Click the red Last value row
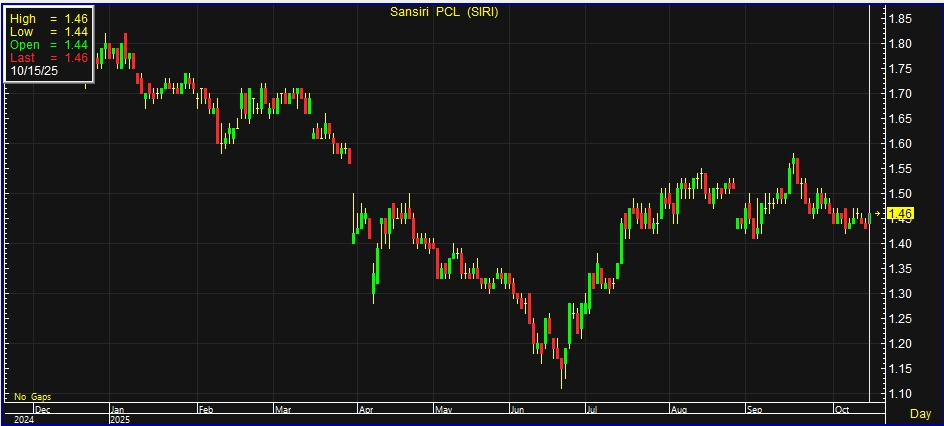This screenshot has width=944, height=426. pyautogui.click(x=50, y=58)
